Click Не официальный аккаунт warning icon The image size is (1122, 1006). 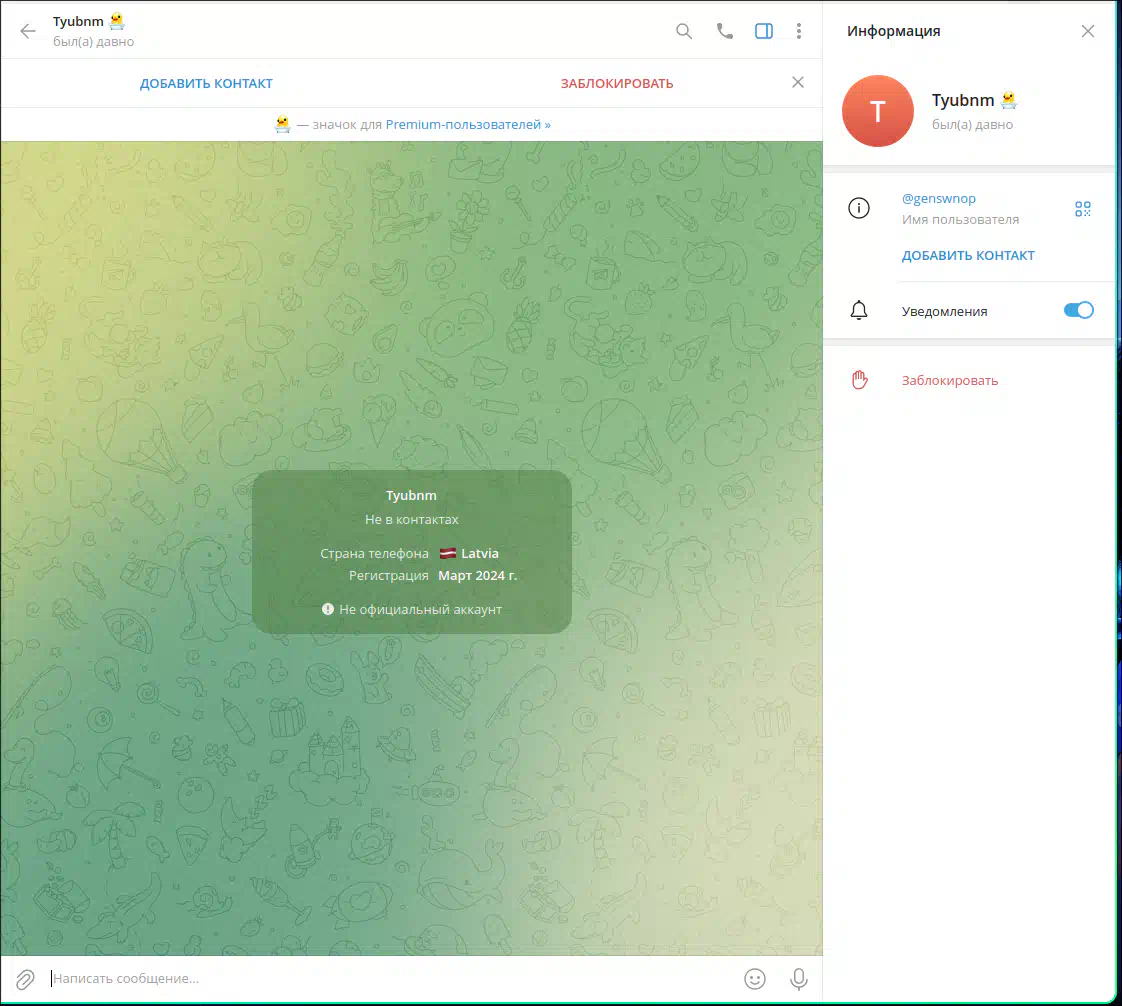(x=328, y=610)
